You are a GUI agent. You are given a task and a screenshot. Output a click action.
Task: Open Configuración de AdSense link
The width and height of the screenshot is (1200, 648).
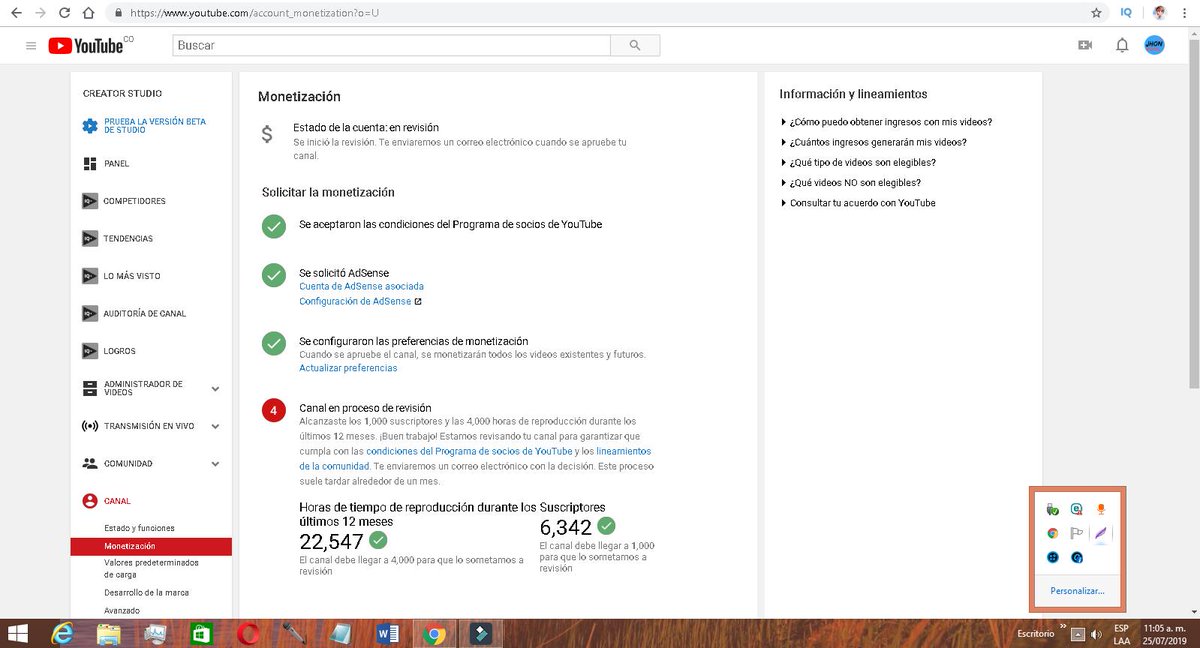click(355, 301)
